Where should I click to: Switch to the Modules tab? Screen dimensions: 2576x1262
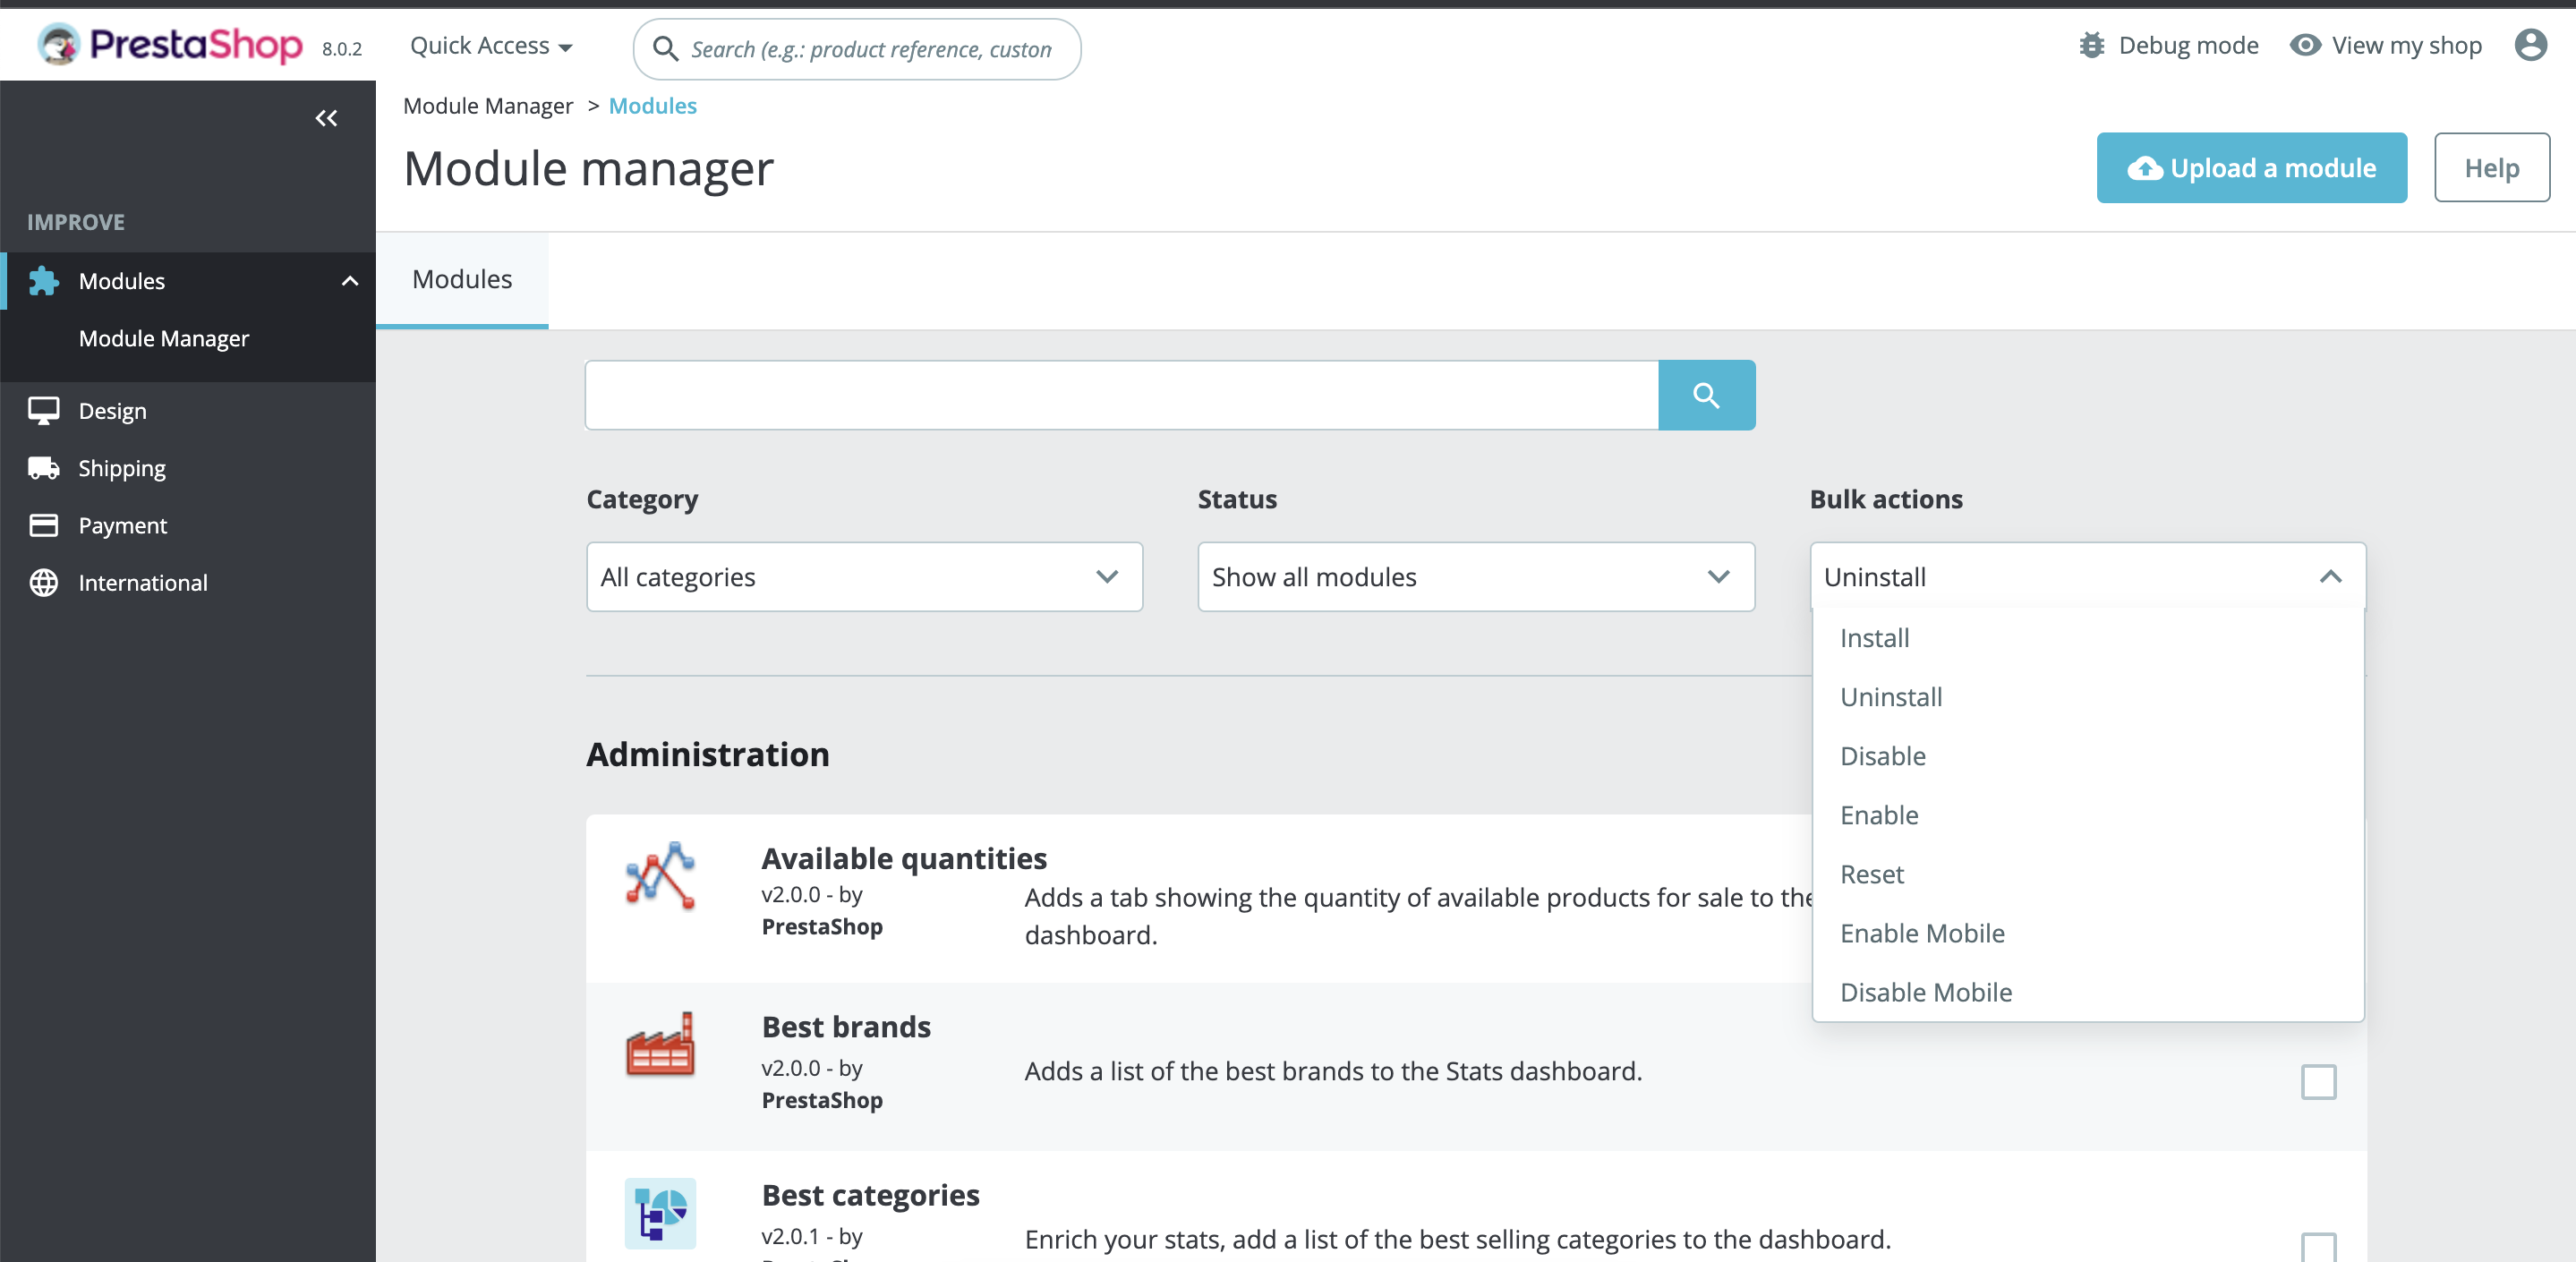[461, 279]
